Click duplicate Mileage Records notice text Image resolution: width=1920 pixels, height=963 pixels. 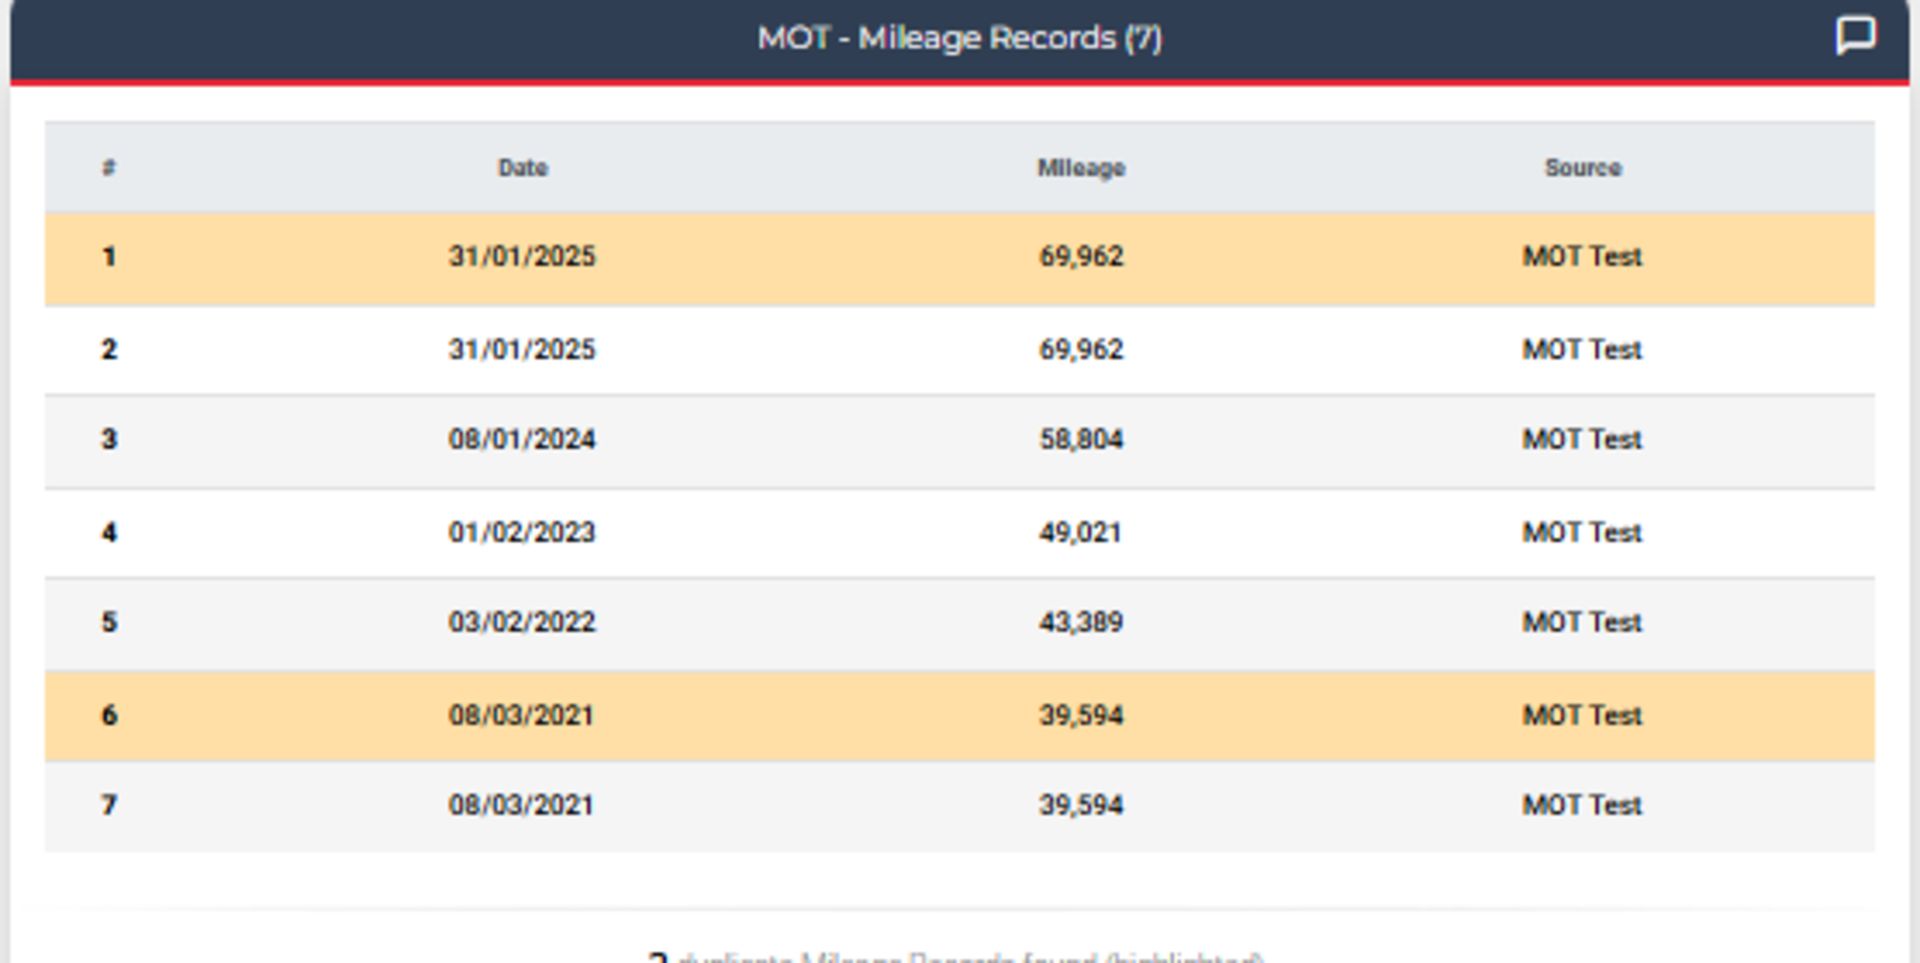point(957,957)
